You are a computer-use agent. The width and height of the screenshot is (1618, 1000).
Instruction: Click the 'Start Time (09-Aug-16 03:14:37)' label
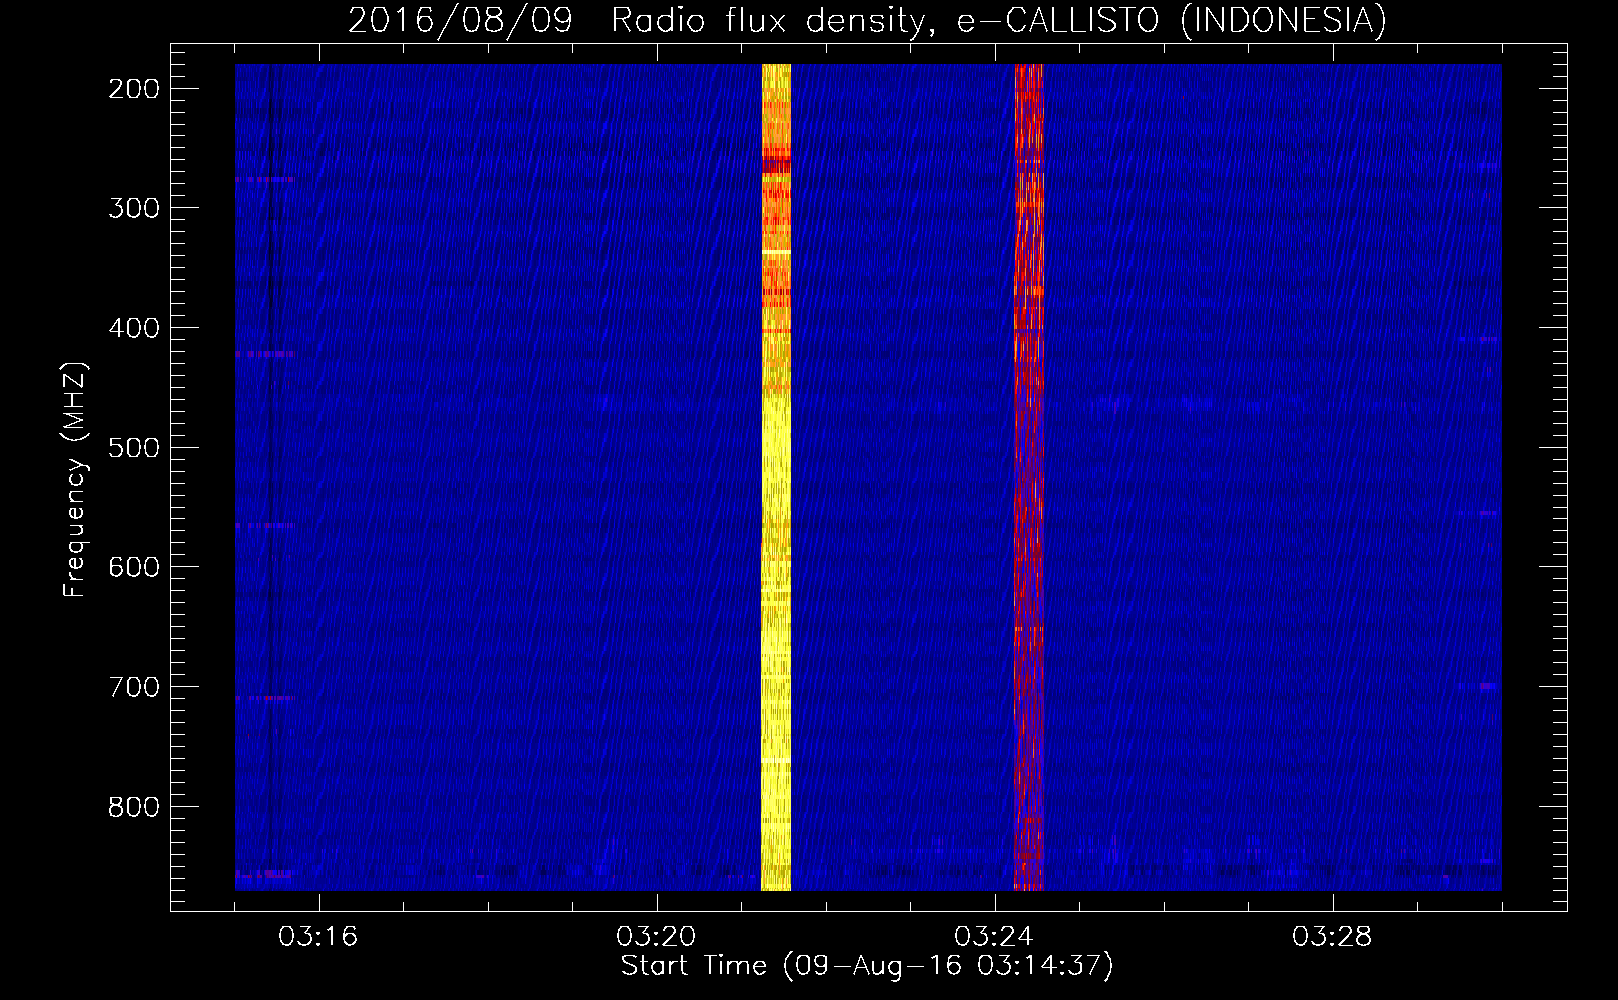(x=867, y=966)
